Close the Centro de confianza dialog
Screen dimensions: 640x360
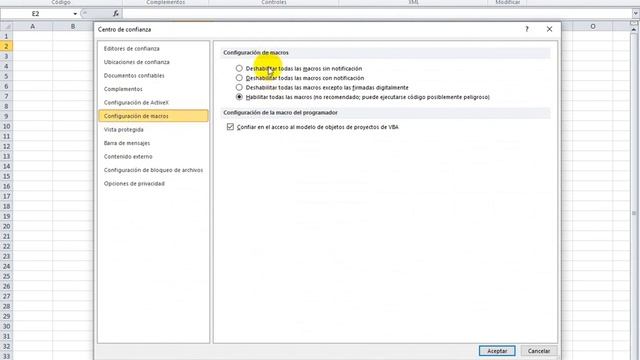549,29
